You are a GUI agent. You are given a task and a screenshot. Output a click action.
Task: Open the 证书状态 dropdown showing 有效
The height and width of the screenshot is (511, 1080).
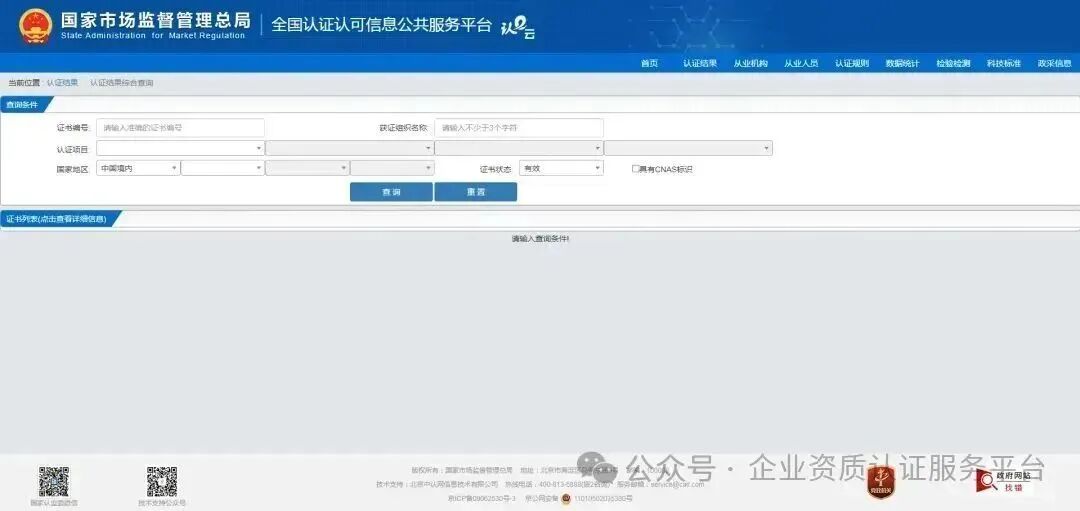pyautogui.click(x=561, y=168)
